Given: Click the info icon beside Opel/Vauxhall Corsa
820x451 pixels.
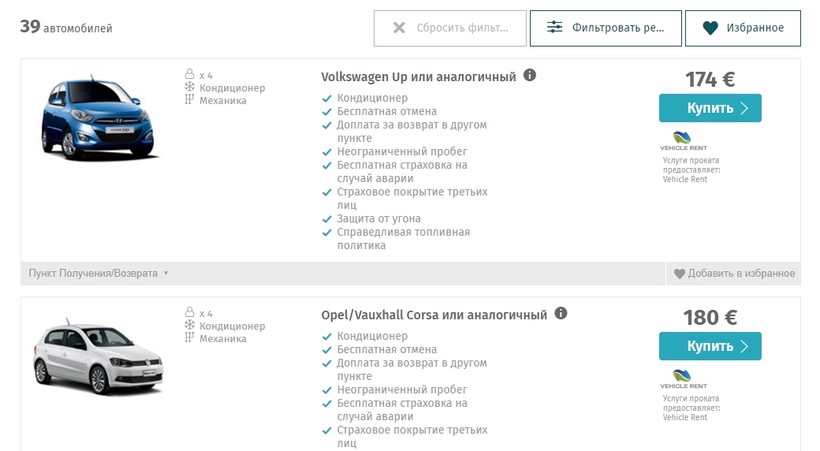Looking at the screenshot, I should tap(561, 313).
